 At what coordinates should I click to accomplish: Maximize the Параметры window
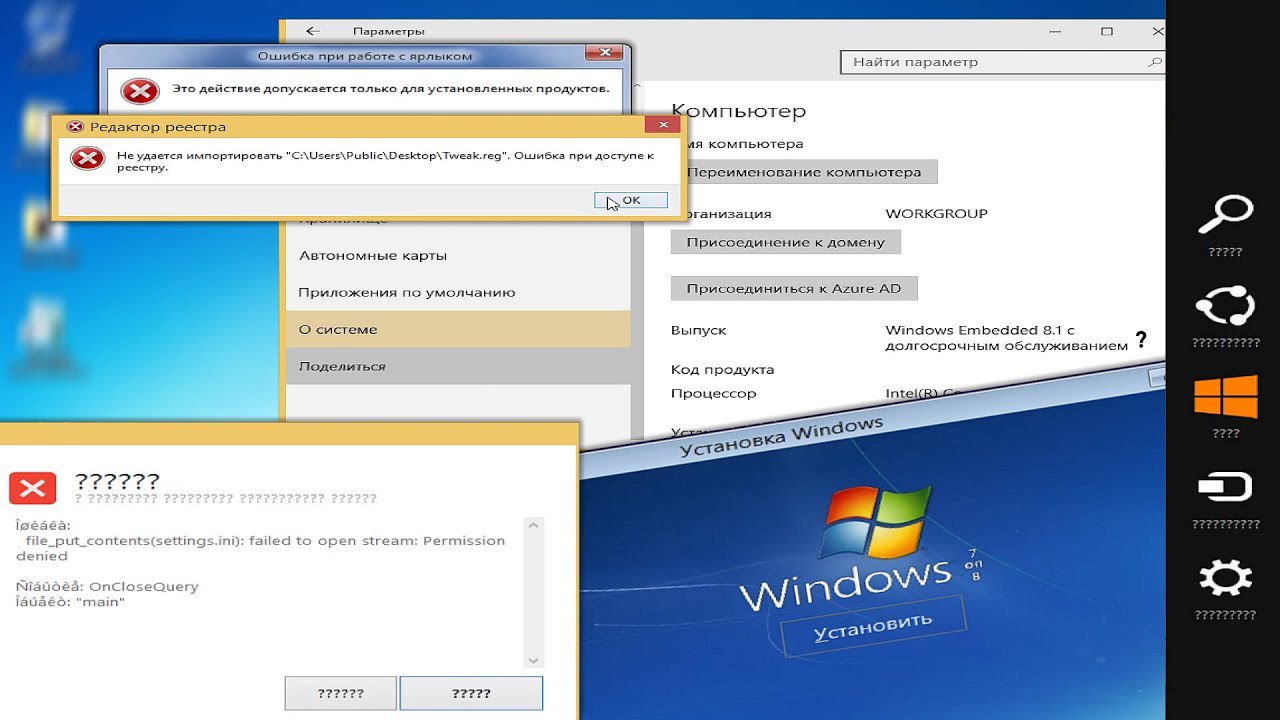(1106, 31)
